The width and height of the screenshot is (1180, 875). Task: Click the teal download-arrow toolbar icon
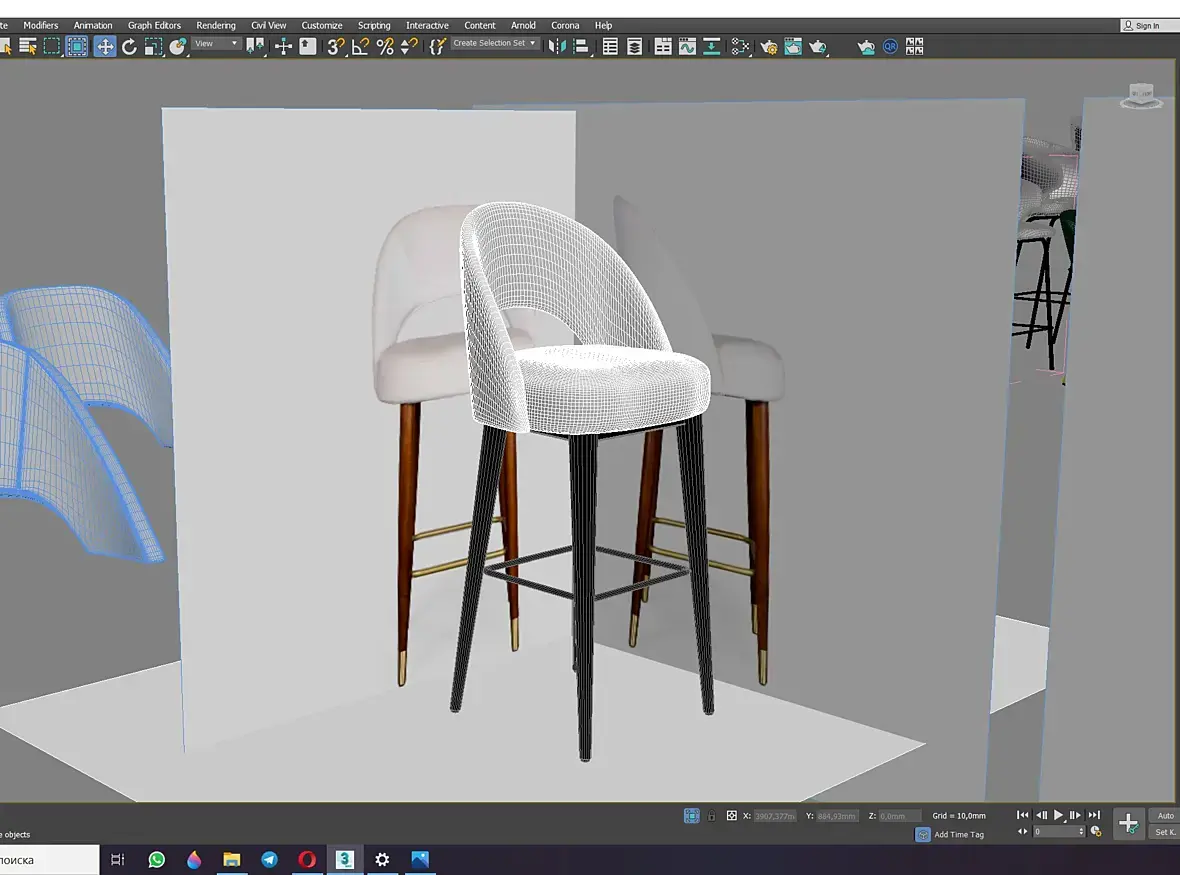tap(711, 47)
